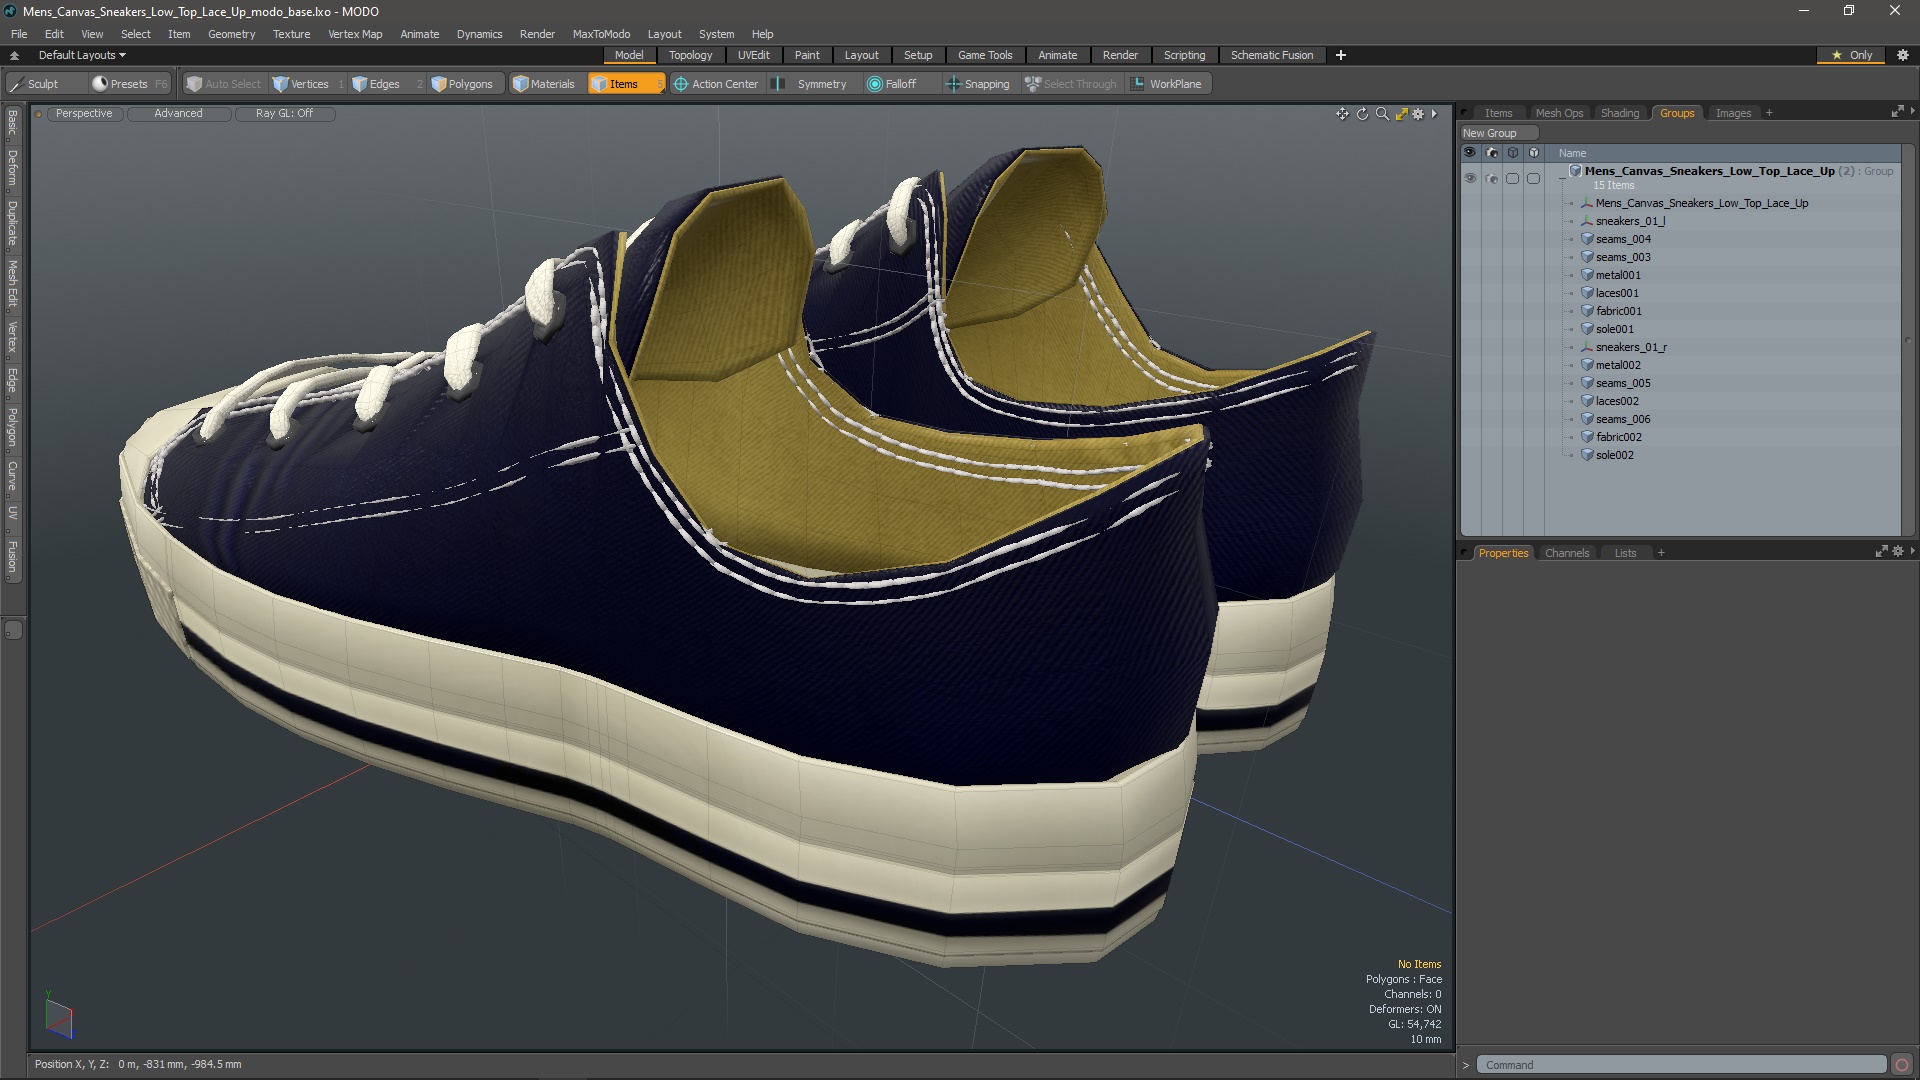The width and height of the screenshot is (1920, 1080).
Task: Click the mesh icon of fabric001
Action: coord(1587,311)
